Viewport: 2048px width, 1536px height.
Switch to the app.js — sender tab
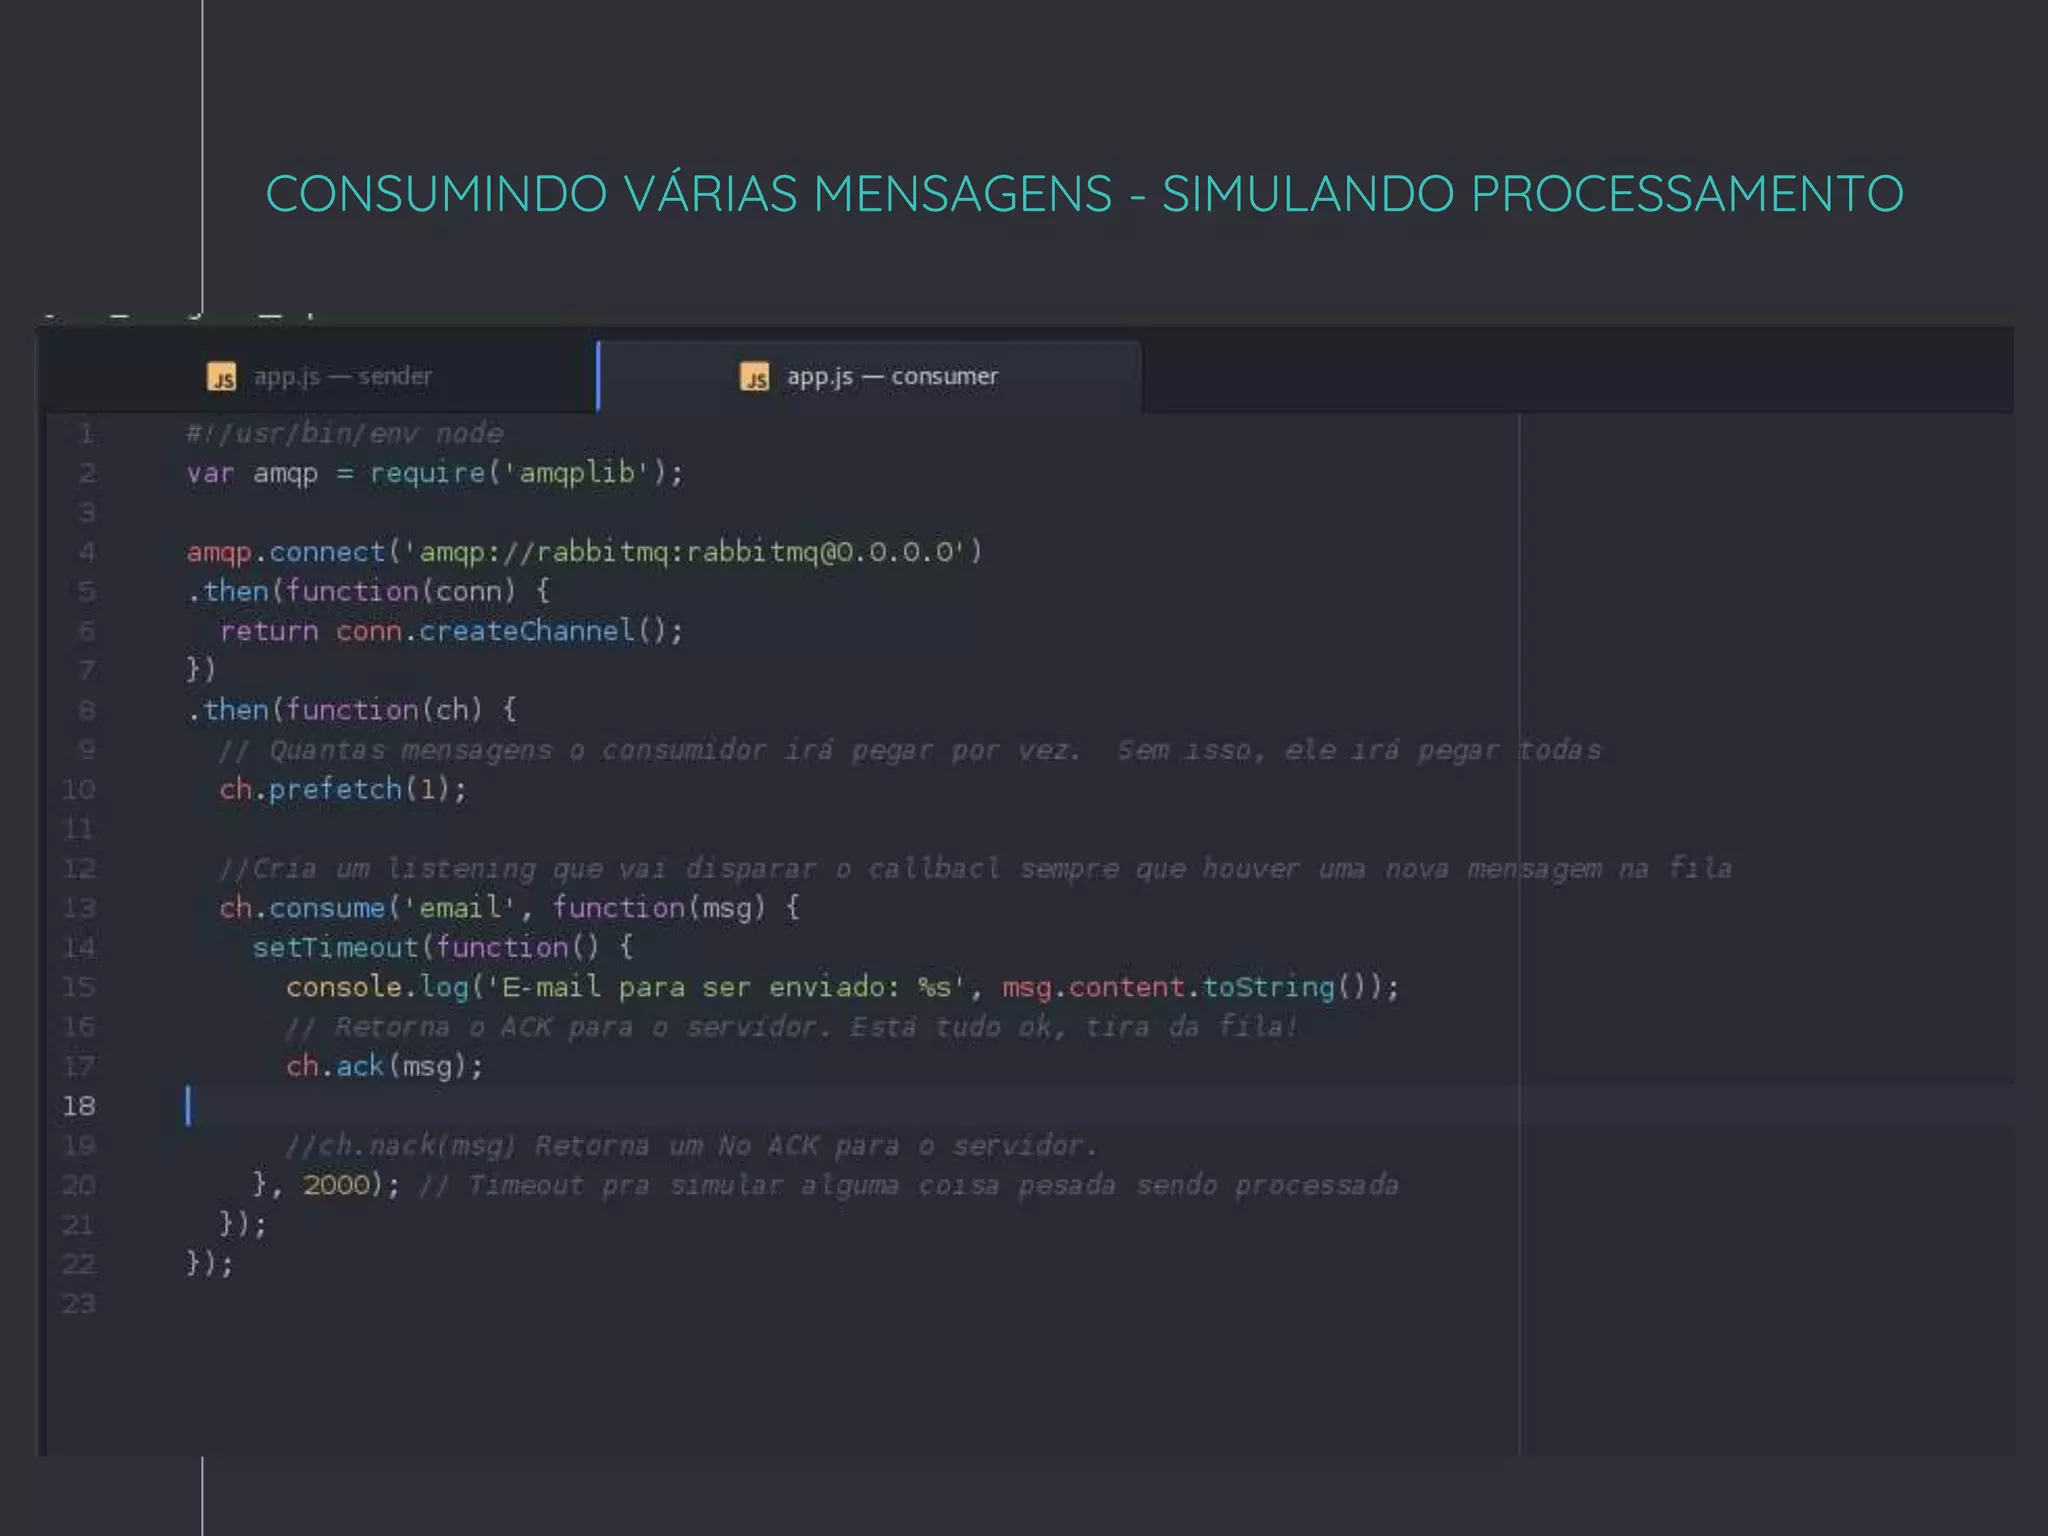[319, 377]
